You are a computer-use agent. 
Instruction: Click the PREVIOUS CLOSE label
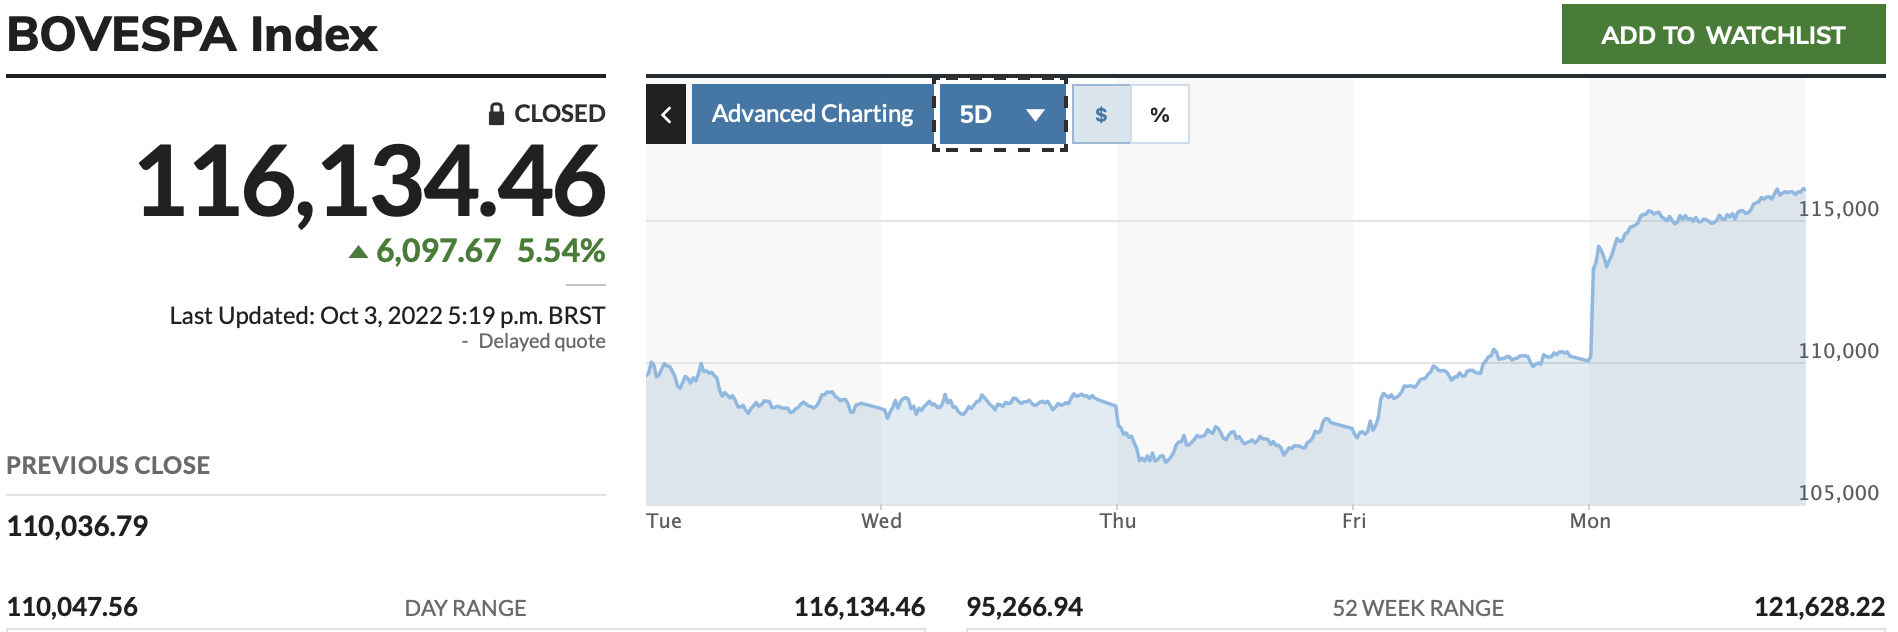(x=108, y=466)
